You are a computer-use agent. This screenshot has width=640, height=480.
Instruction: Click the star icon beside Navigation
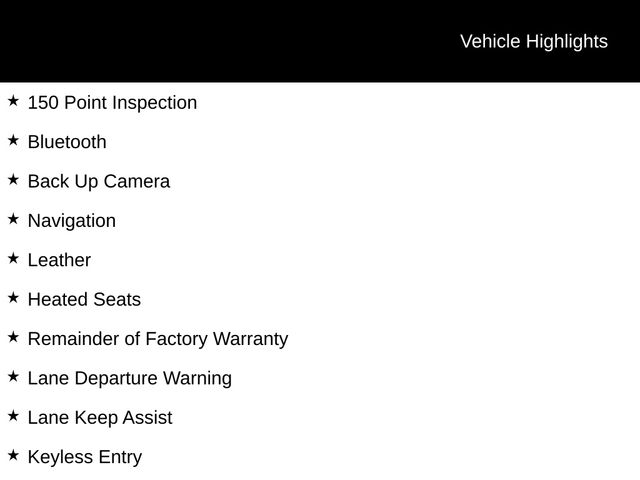pyautogui.click(x=13, y=219)
